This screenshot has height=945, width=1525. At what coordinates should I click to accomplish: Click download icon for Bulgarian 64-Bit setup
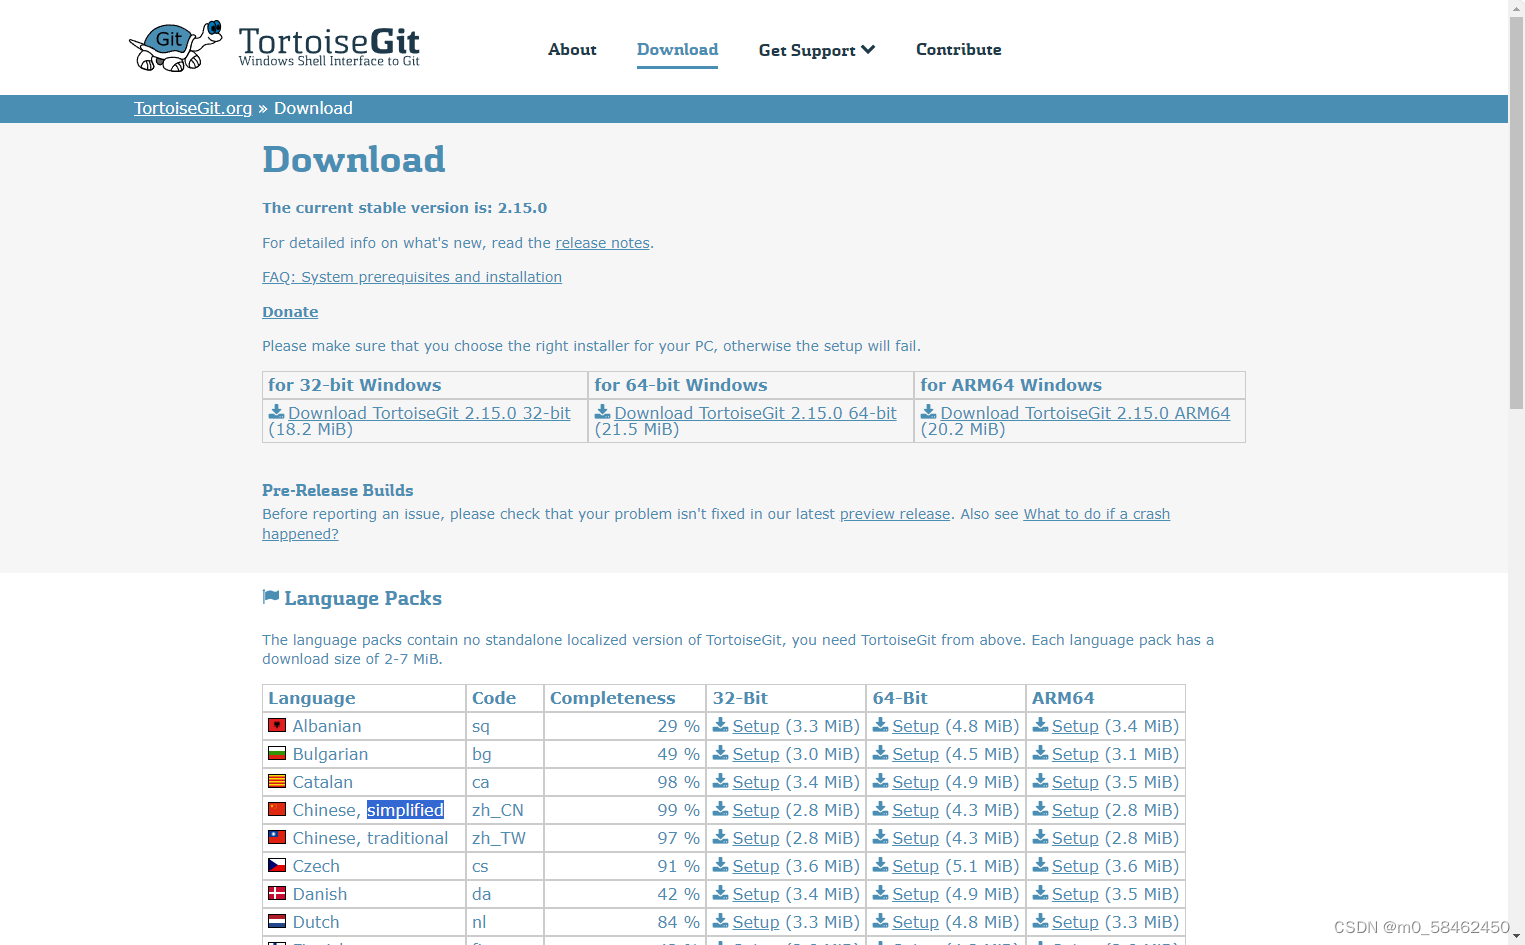coord(881,753)
